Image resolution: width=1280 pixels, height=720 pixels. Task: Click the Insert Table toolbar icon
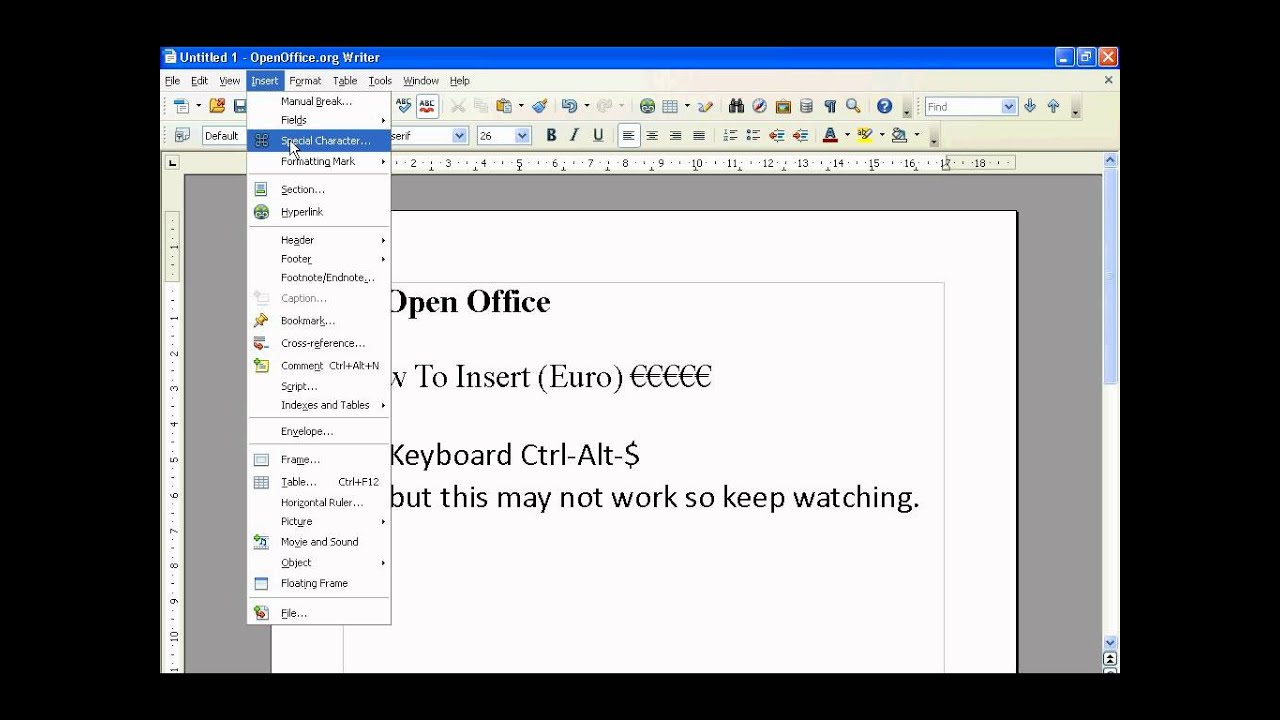tap(670, 106)
